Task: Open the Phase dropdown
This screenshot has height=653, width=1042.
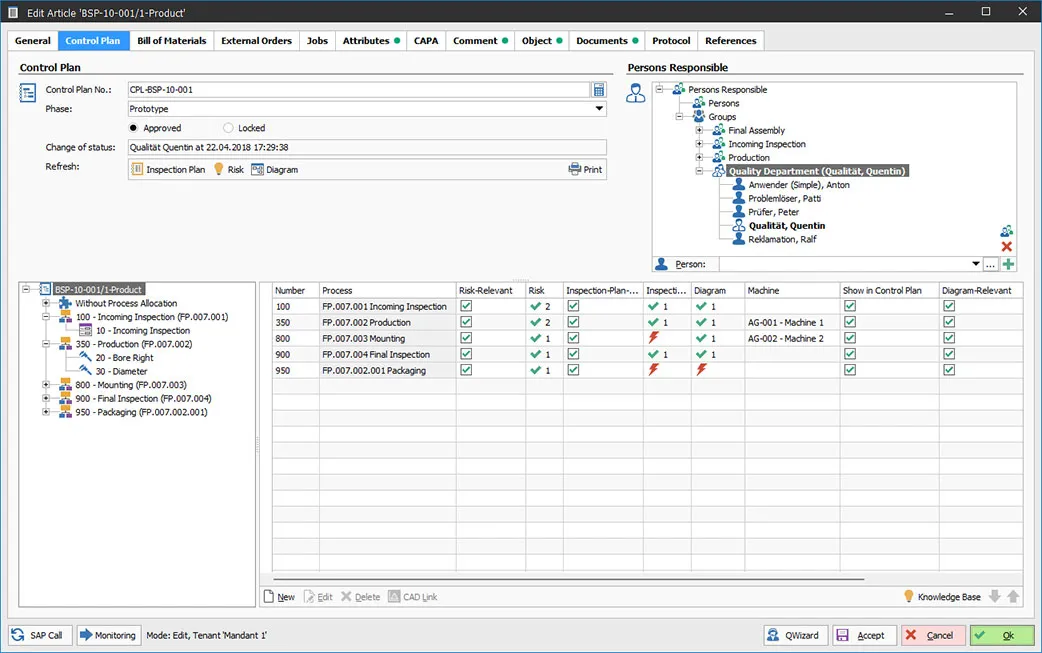Action: (599, 109)
